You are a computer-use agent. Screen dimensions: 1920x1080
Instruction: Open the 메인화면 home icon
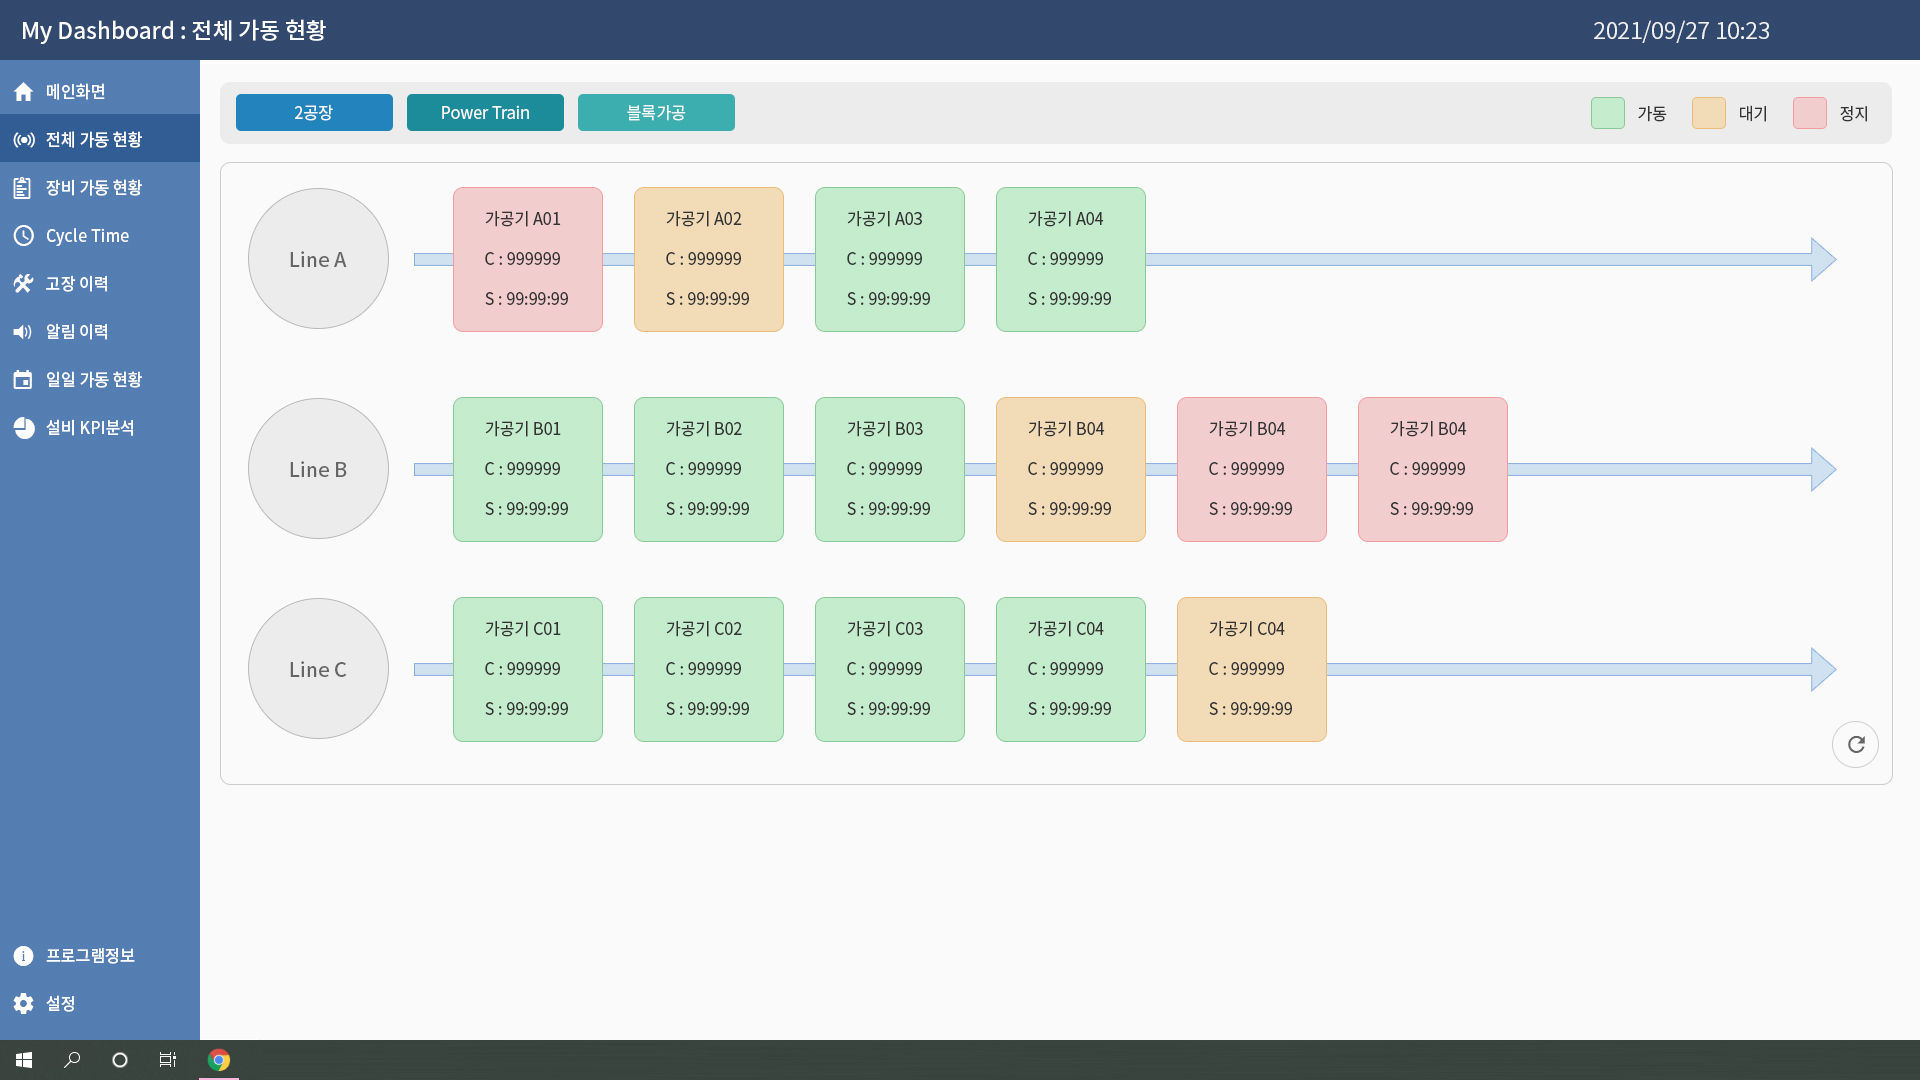tap(24, 92)
